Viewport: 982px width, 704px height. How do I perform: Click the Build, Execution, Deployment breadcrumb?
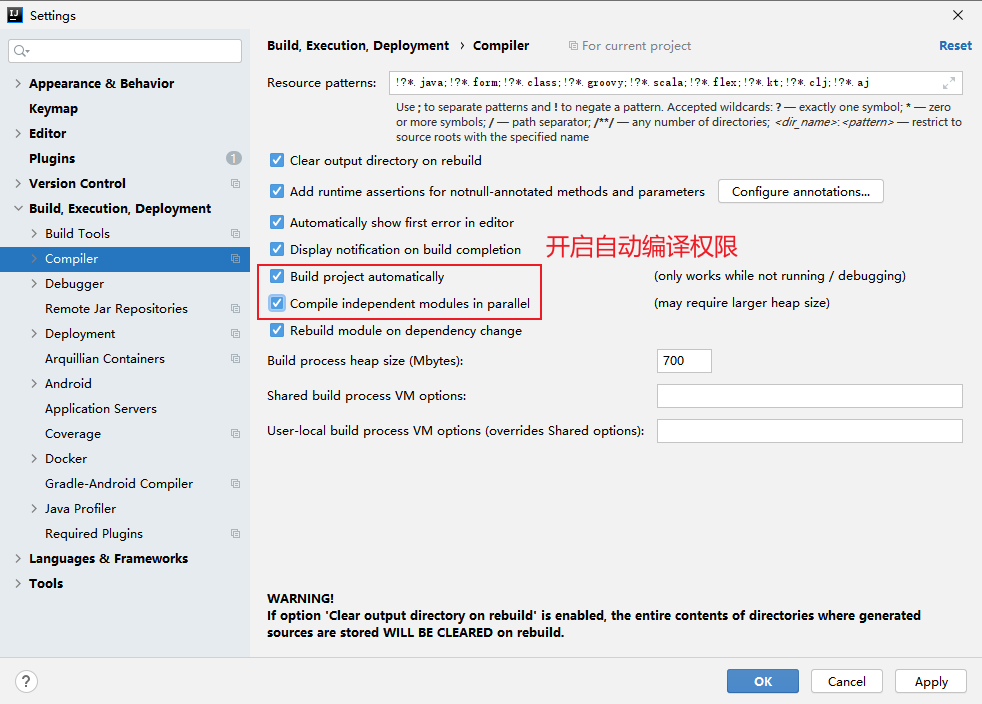pyautogui.click(x=358, y=46)
